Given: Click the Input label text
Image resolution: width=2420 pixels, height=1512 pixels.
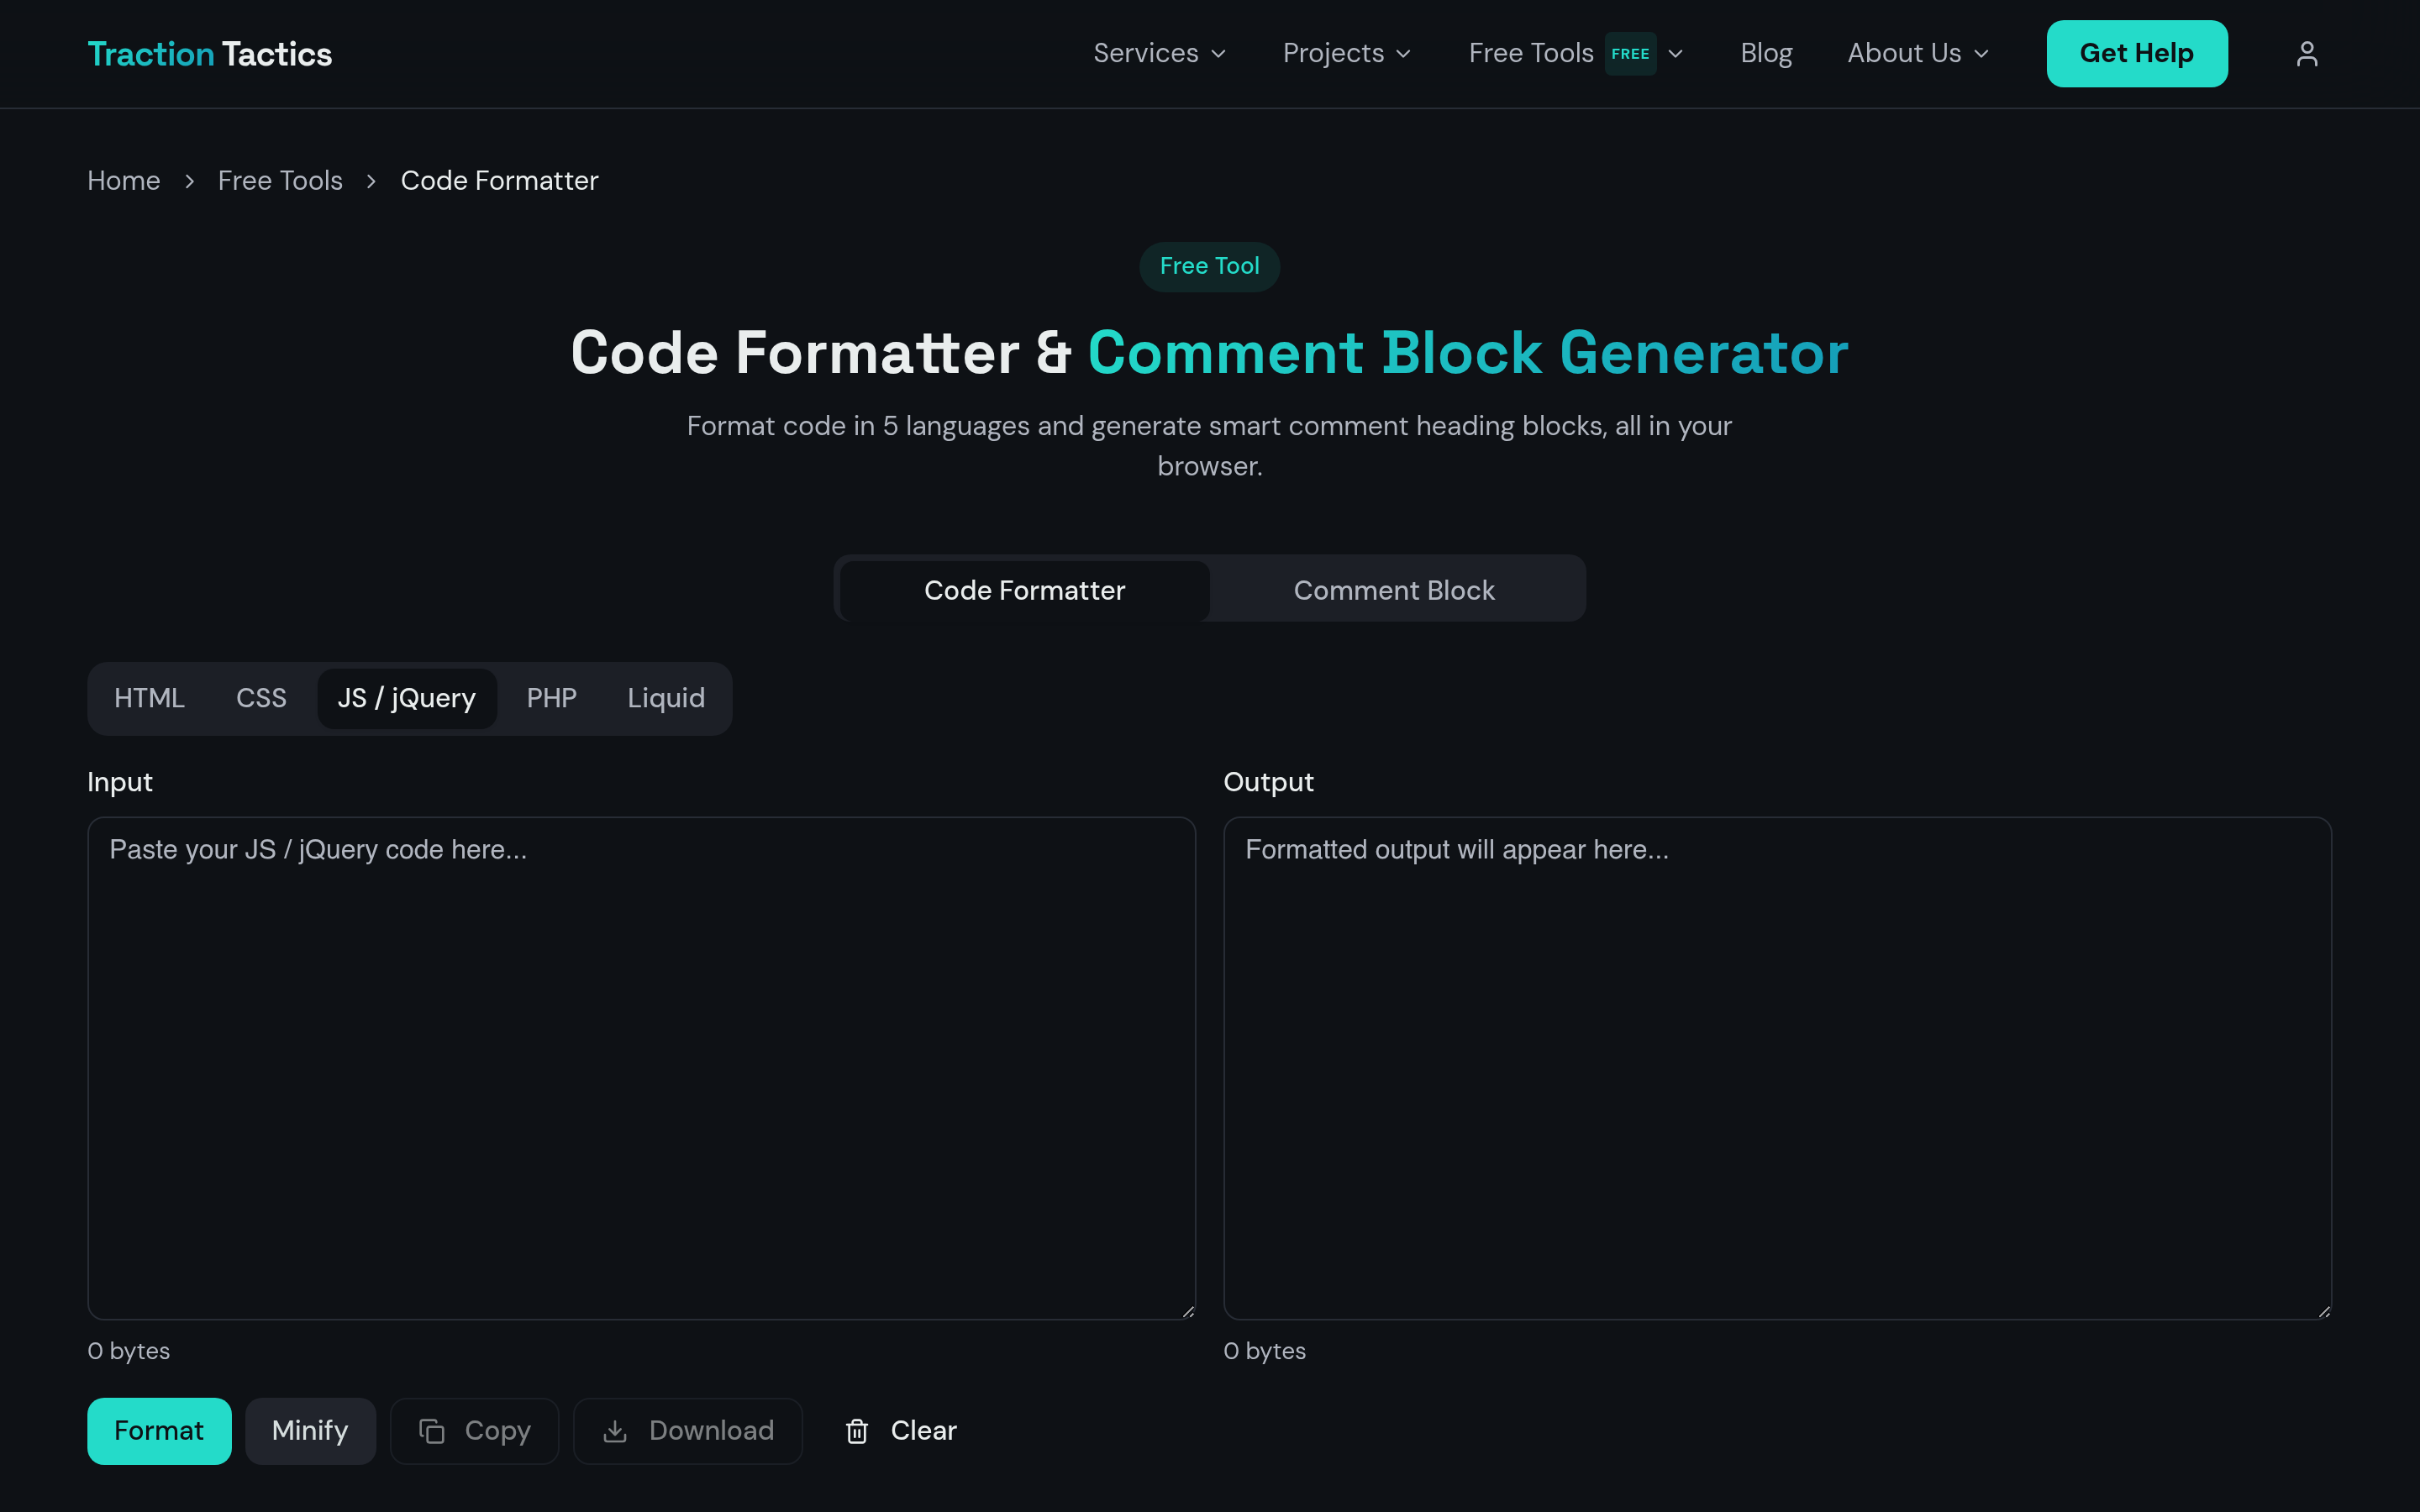Looking at the screenshot, I should tap(120, 782).
